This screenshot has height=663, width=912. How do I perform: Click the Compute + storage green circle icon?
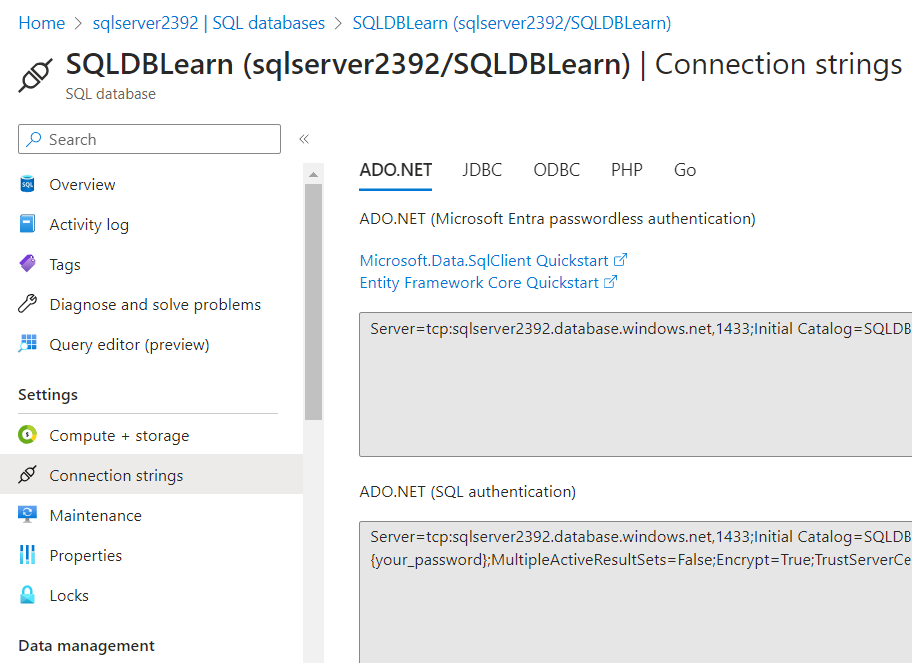pyautogui.click(x=27, y=434)
